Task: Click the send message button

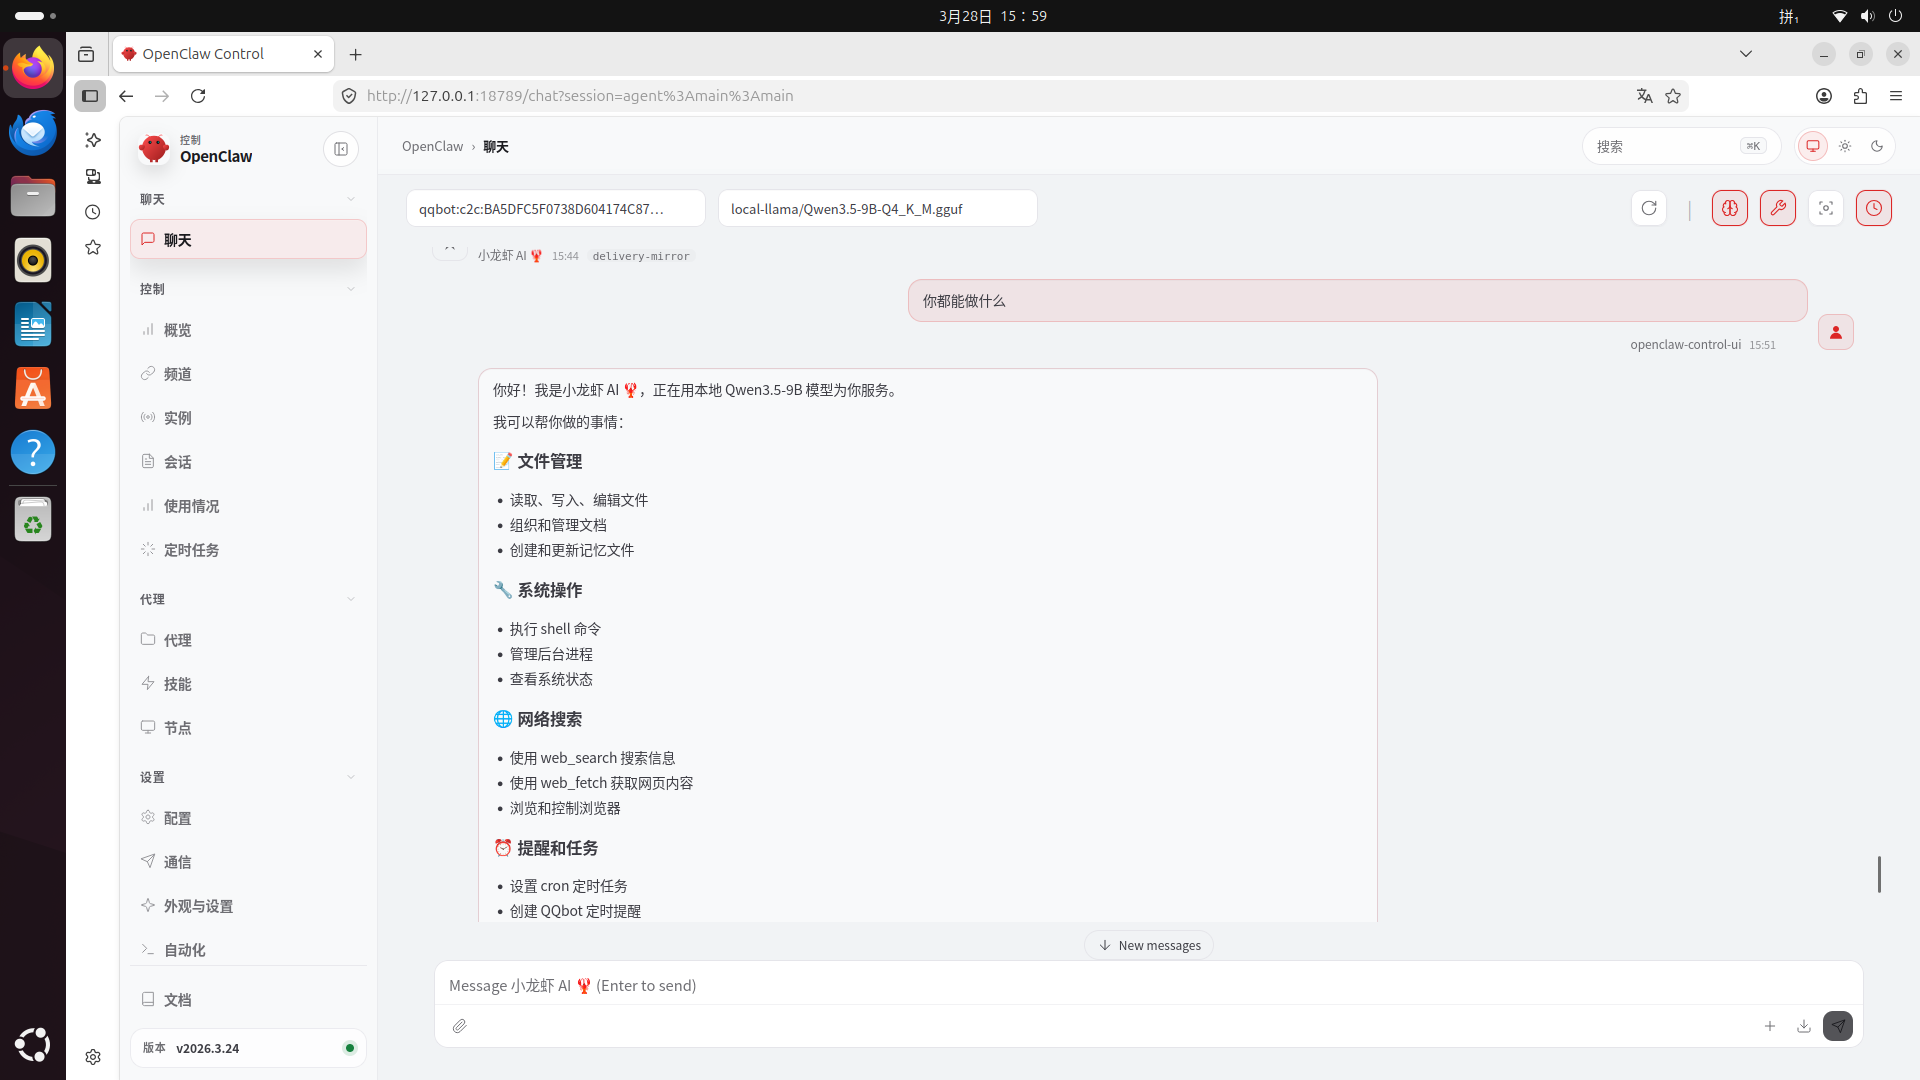Action: (x=1837, y=1026)
